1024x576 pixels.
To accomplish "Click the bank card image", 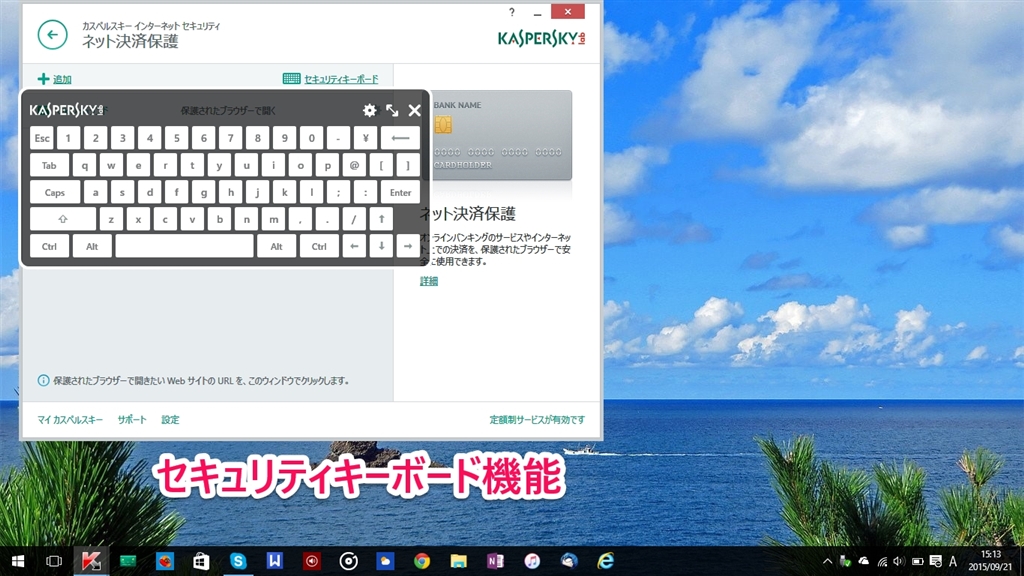I will click(501, 135).
